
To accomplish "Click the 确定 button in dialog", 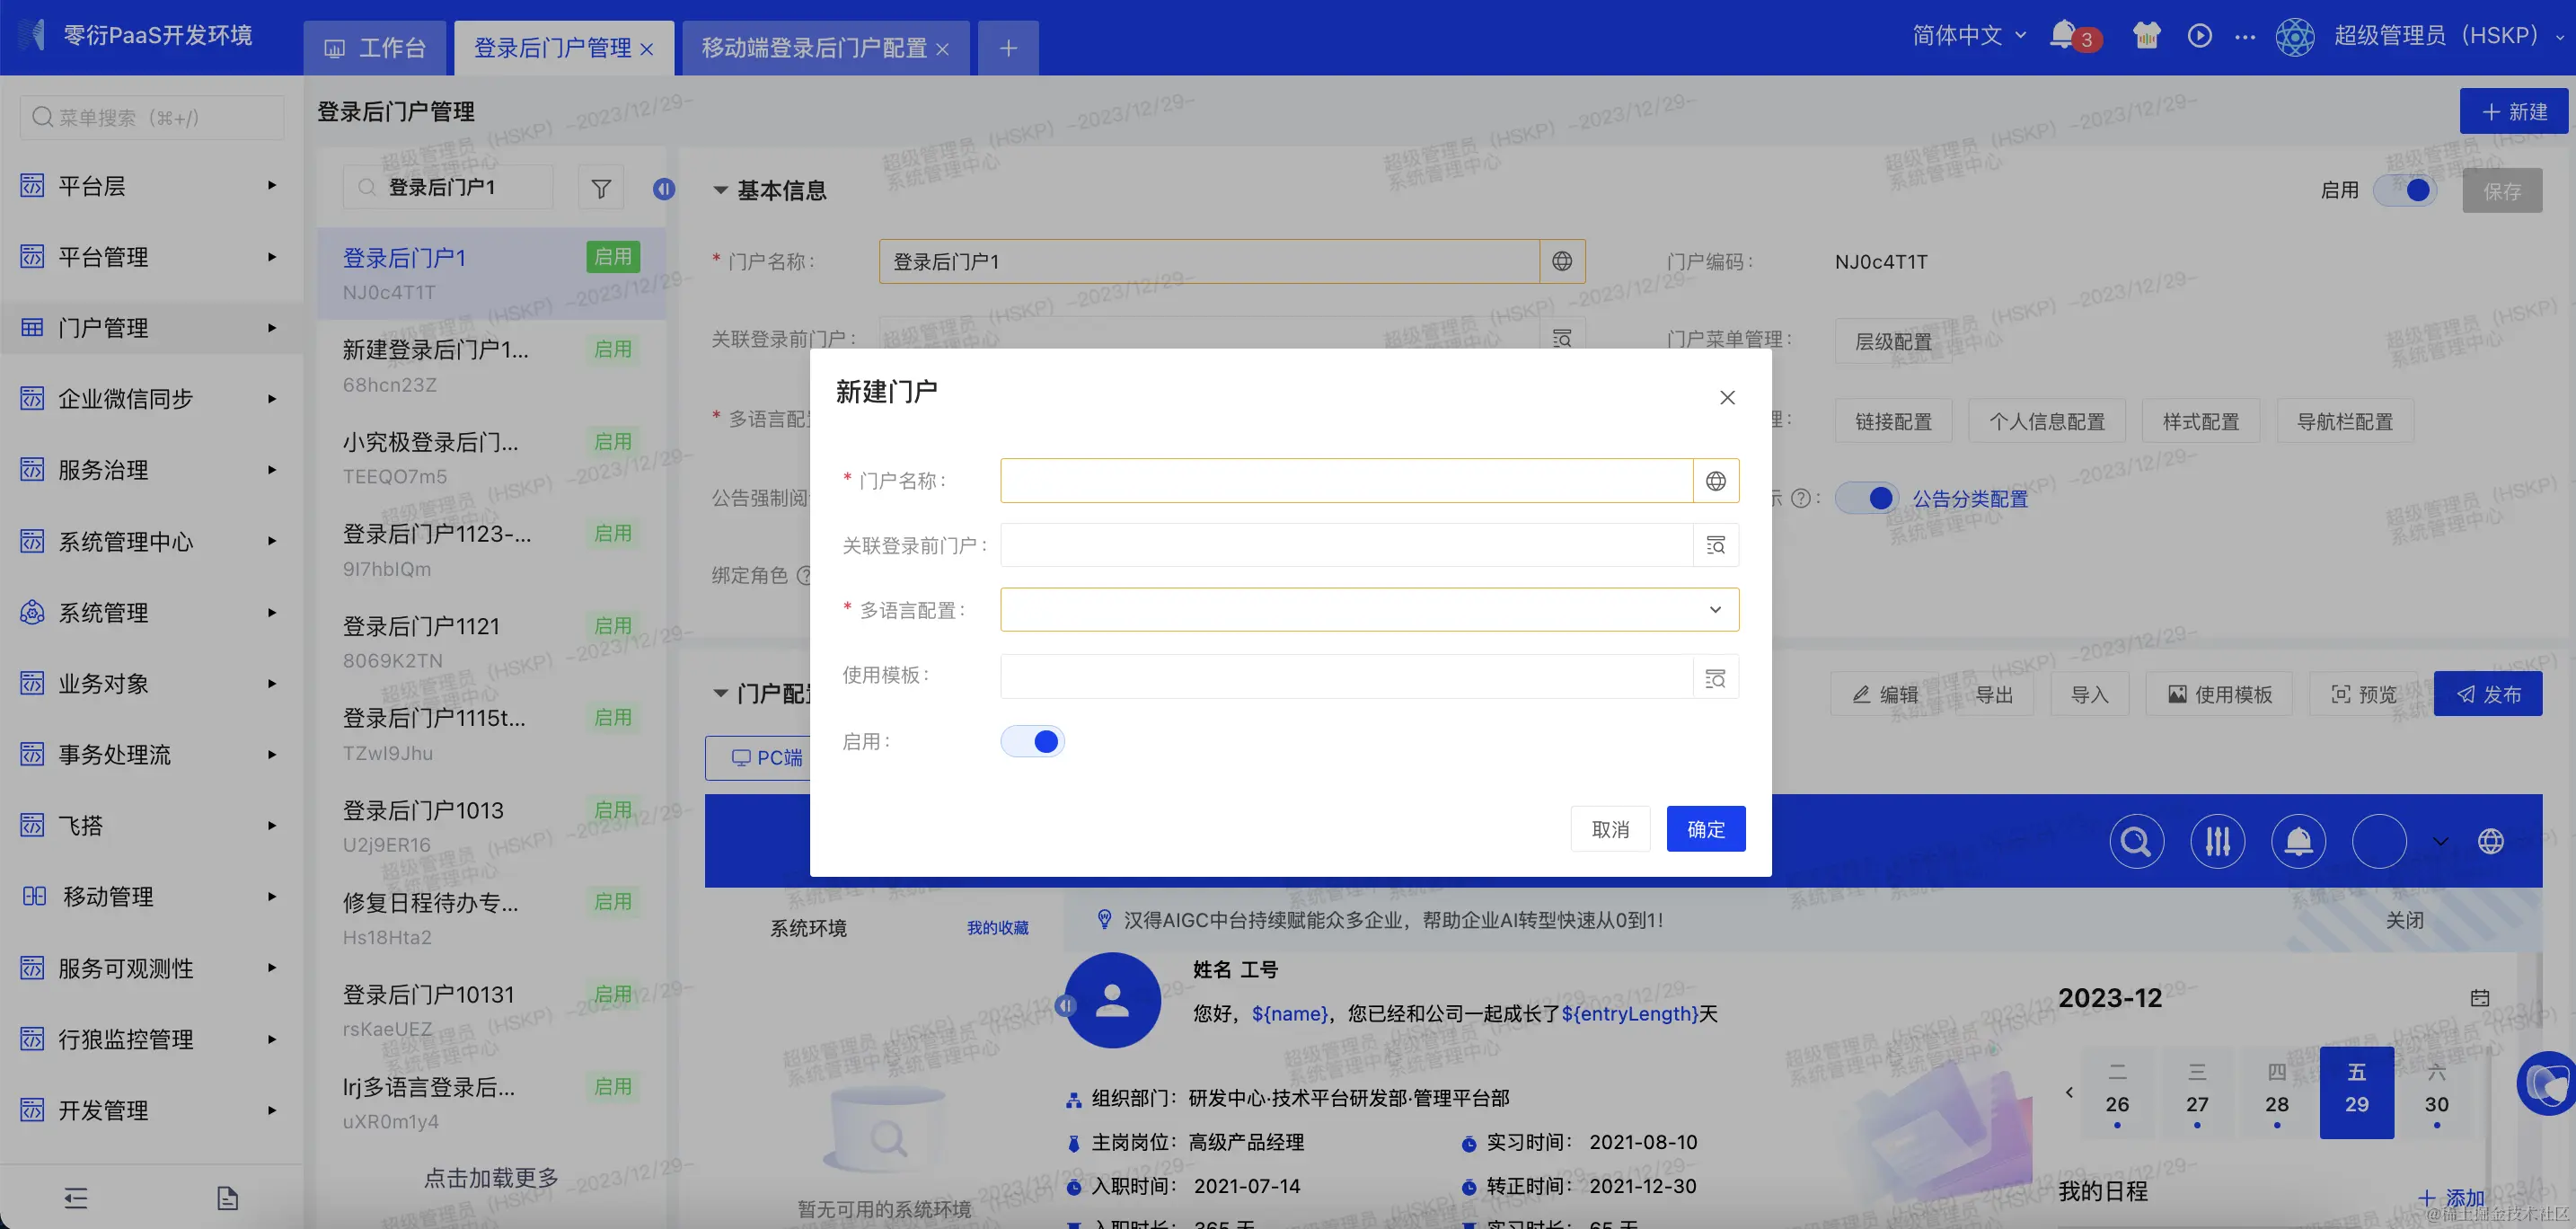I will point(1705,829).
